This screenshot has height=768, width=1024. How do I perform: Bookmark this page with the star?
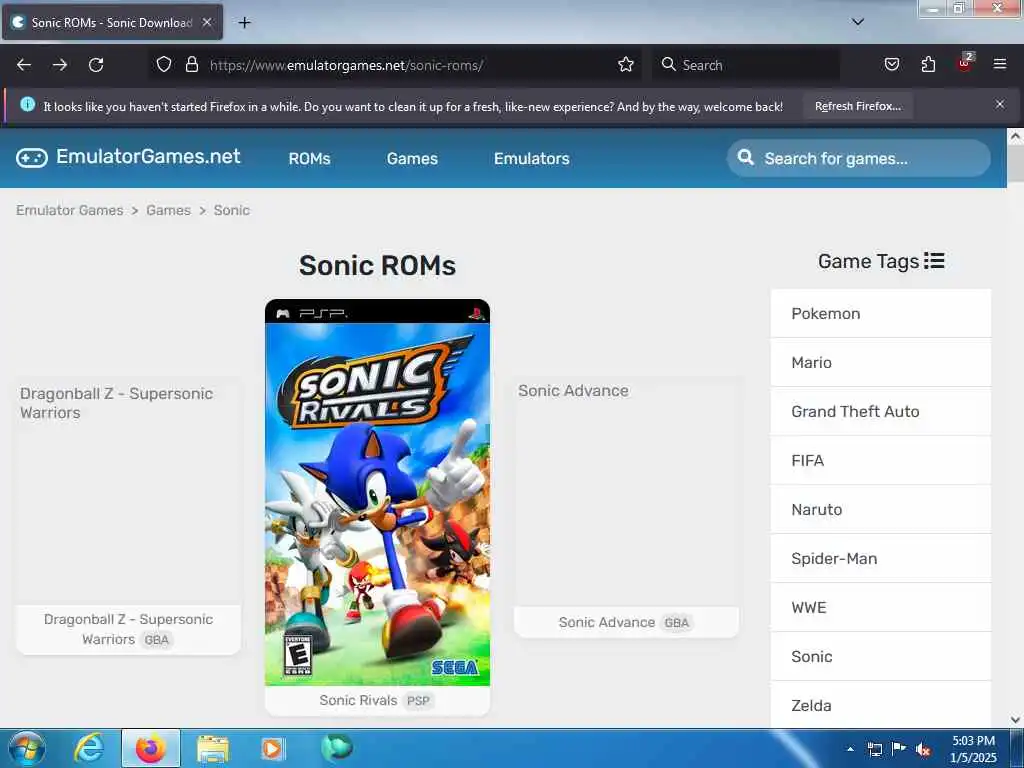tap(626, 64)
